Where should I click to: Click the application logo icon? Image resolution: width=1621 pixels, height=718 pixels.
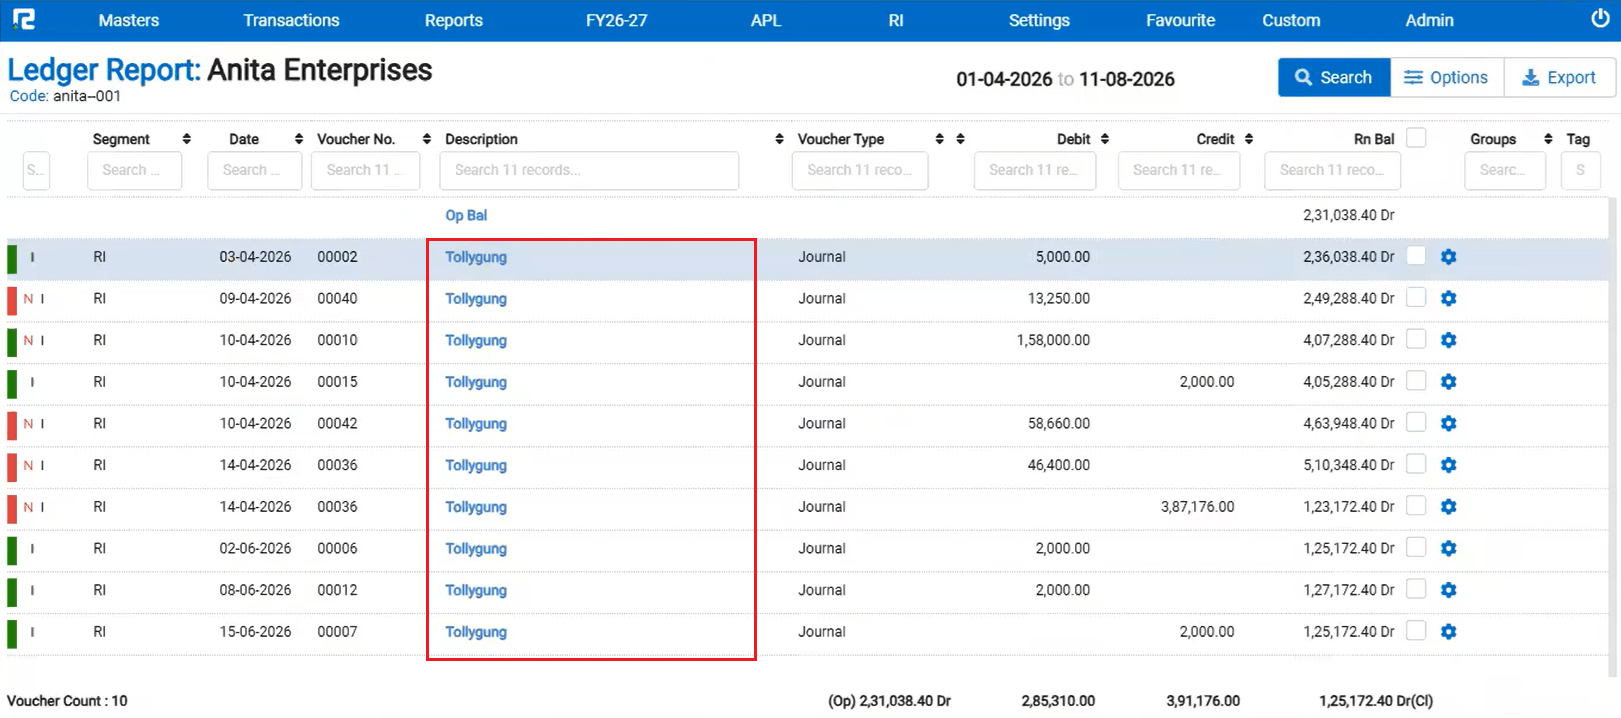pyautogui.click(x=23, y=19)
